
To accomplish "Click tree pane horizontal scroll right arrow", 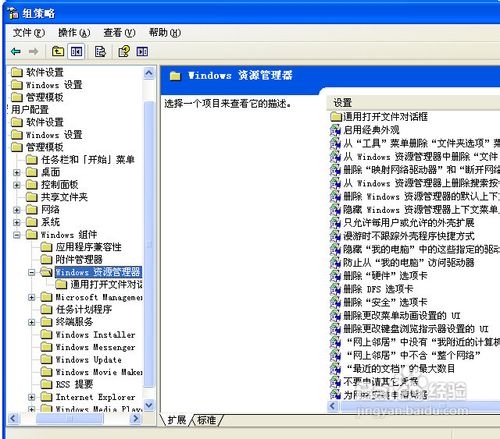I will click(136, 418).
